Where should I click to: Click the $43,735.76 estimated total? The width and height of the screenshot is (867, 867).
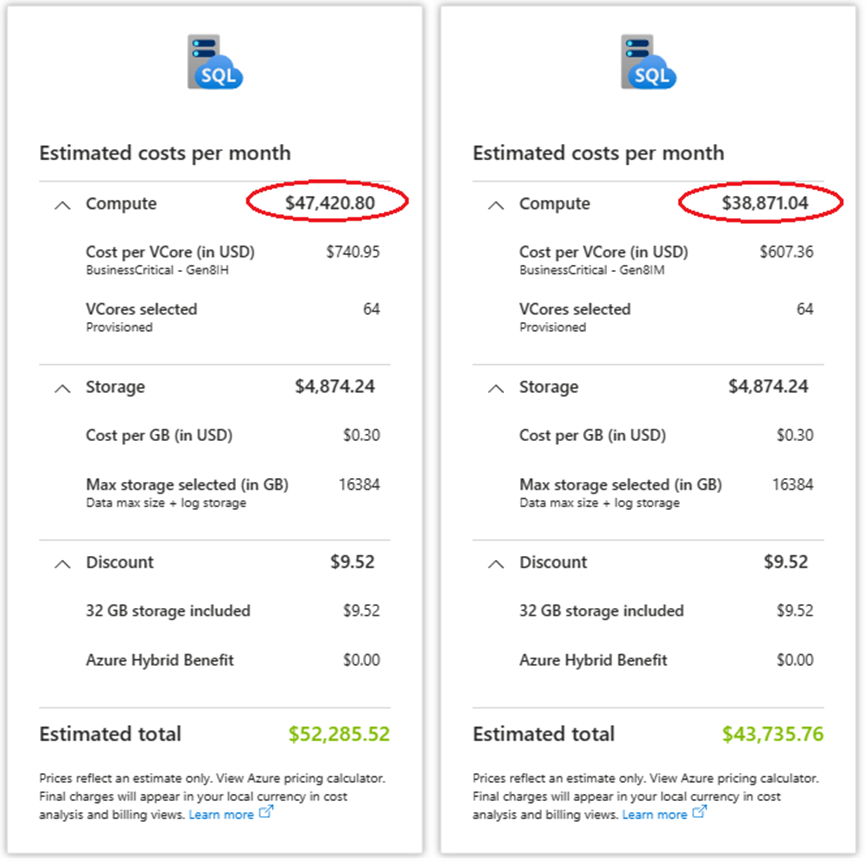pos(772,734)
